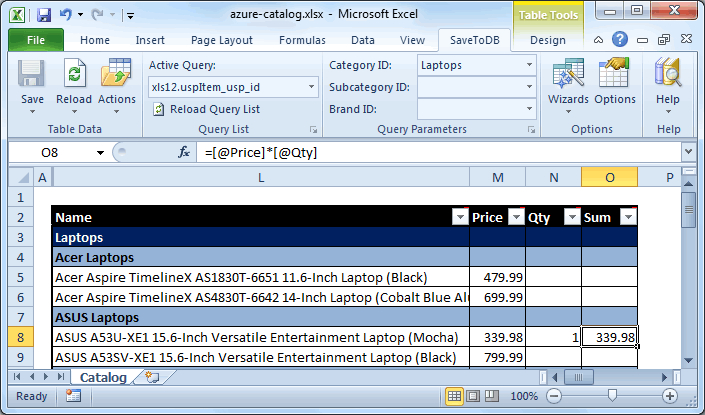Select column L header
Image resolution: width=705 pixels, height=415 pixels.
[x=261, y=178]
